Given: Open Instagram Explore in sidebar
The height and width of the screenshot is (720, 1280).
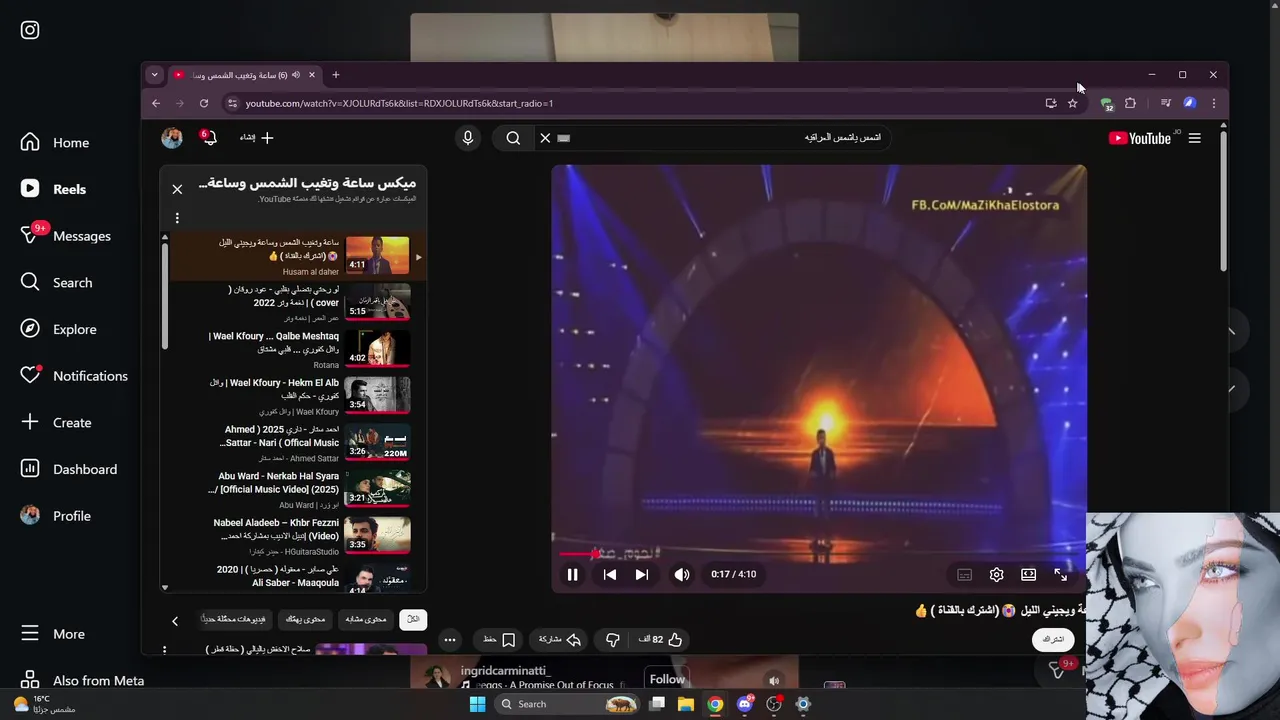Looking at the screenshot, I should click(59, 329).
